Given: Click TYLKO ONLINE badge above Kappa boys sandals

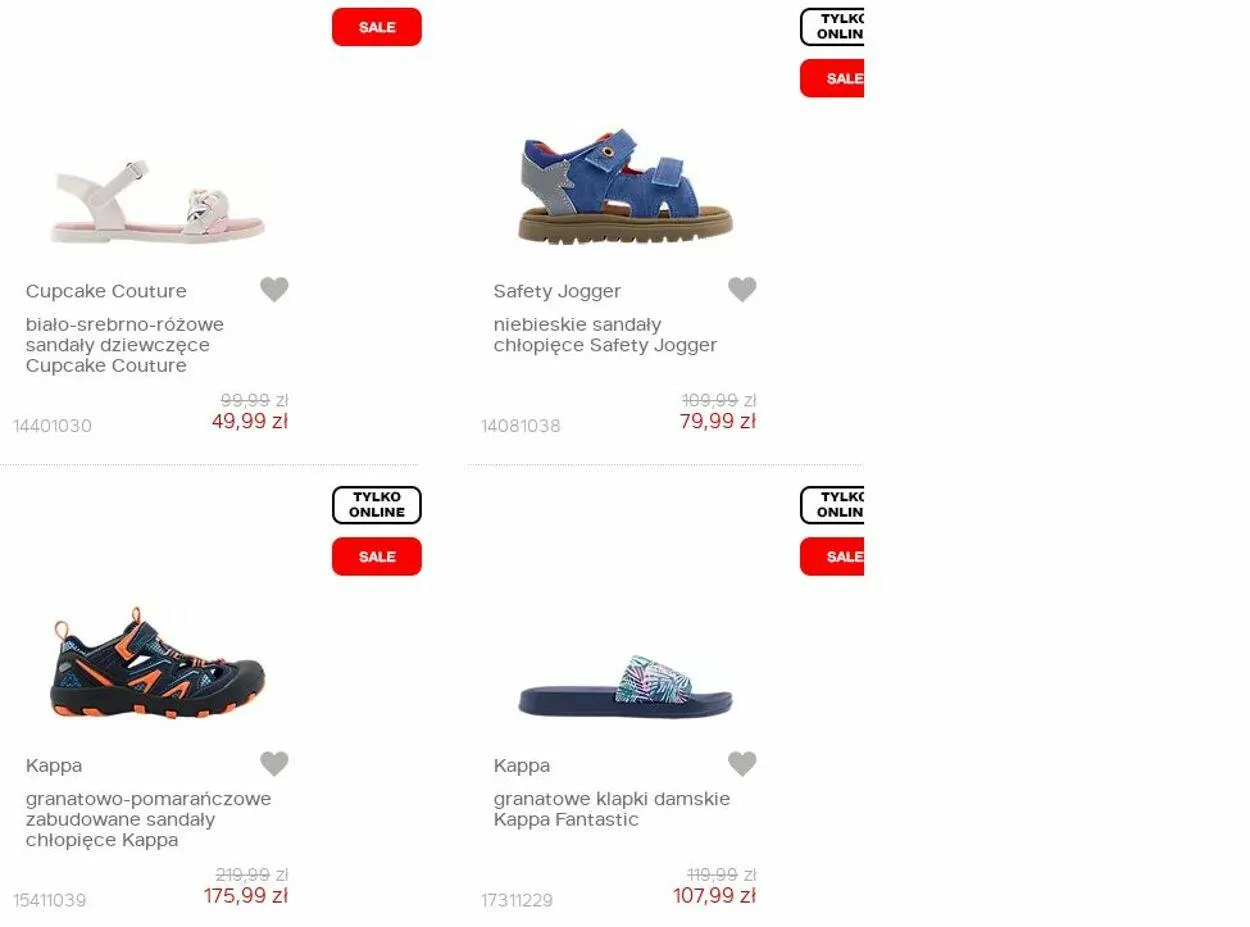Looking at the screenshot, I should pyautogui.click(x=377, y=505).
